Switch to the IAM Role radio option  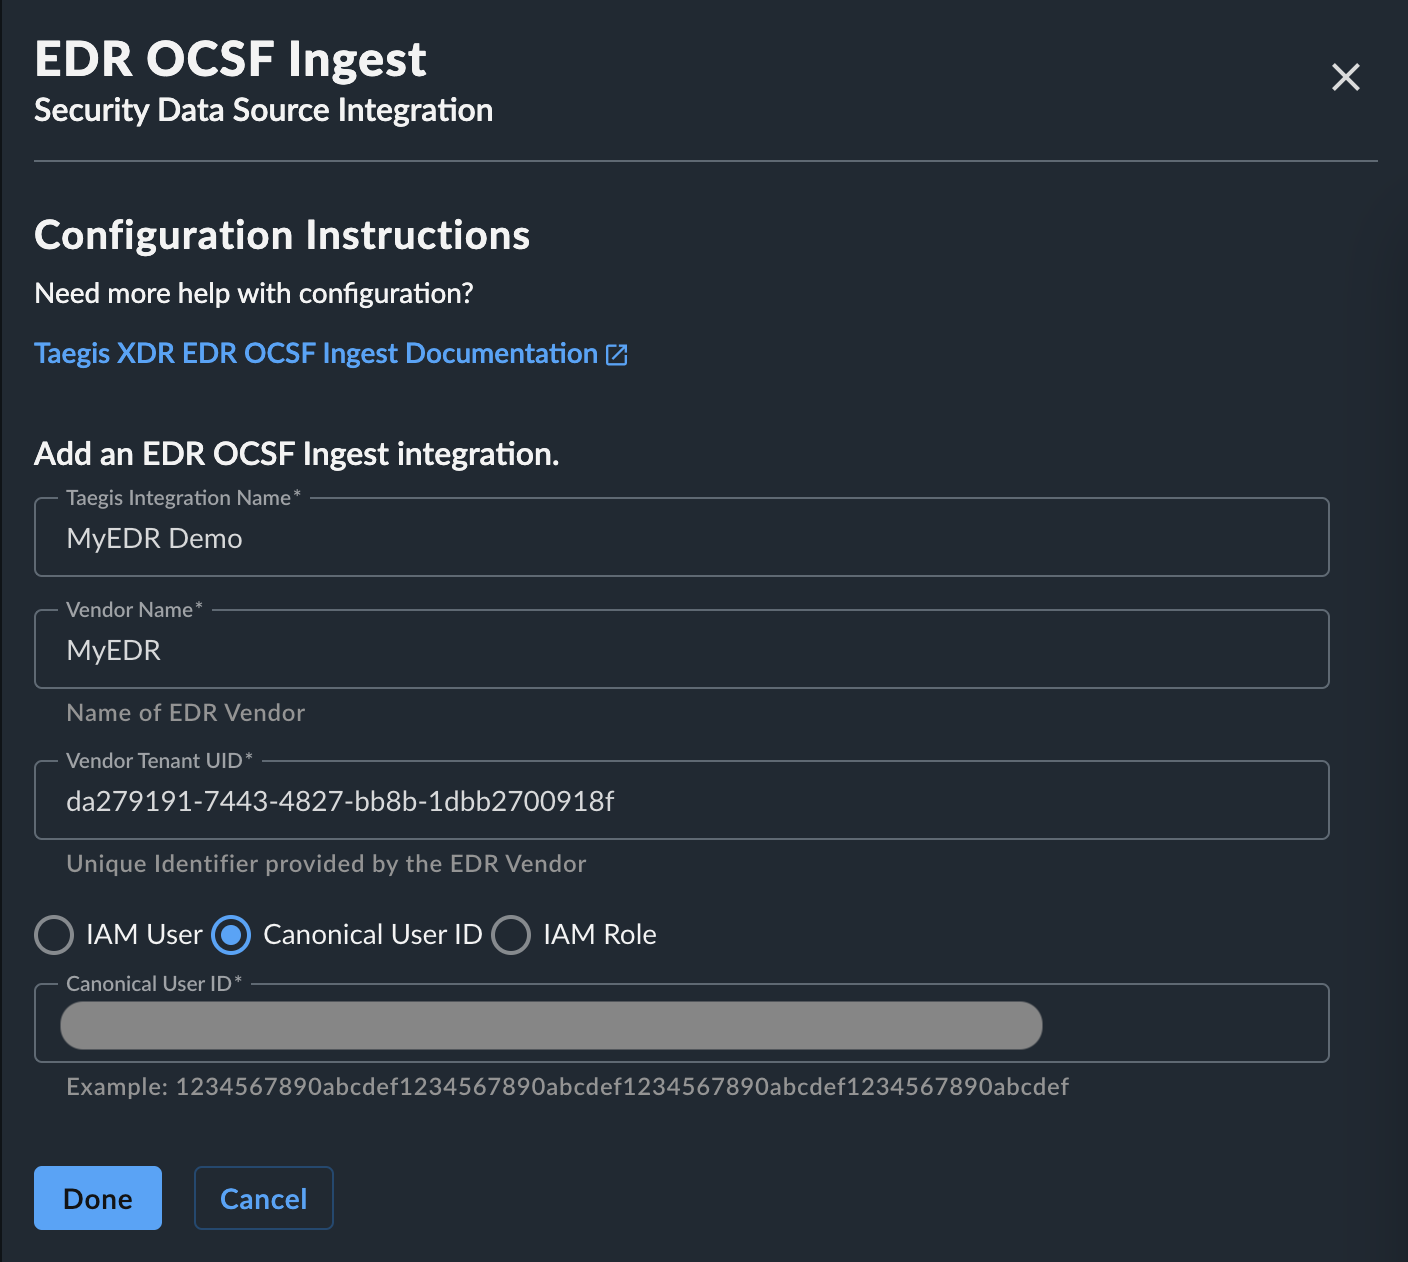pos(511,935)
